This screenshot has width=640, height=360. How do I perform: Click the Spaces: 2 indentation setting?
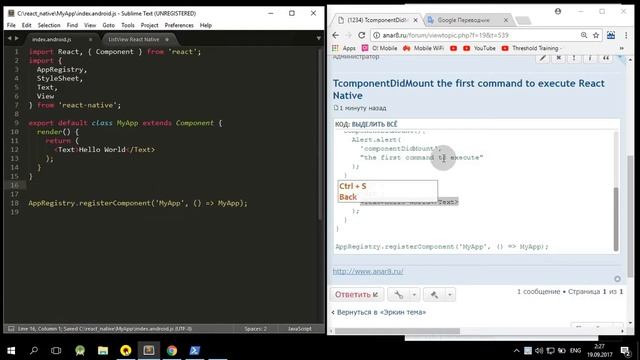tap(256, 329)
